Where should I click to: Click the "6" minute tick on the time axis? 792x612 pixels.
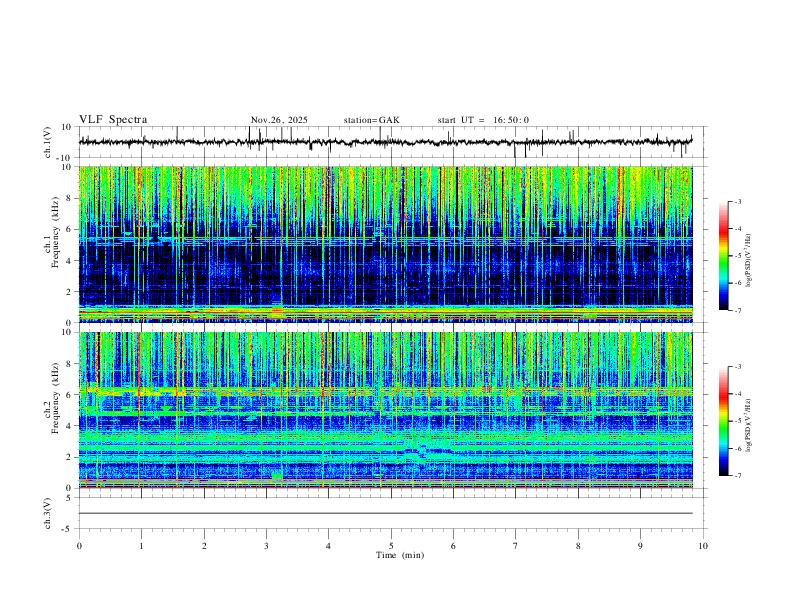coord(453,546)
